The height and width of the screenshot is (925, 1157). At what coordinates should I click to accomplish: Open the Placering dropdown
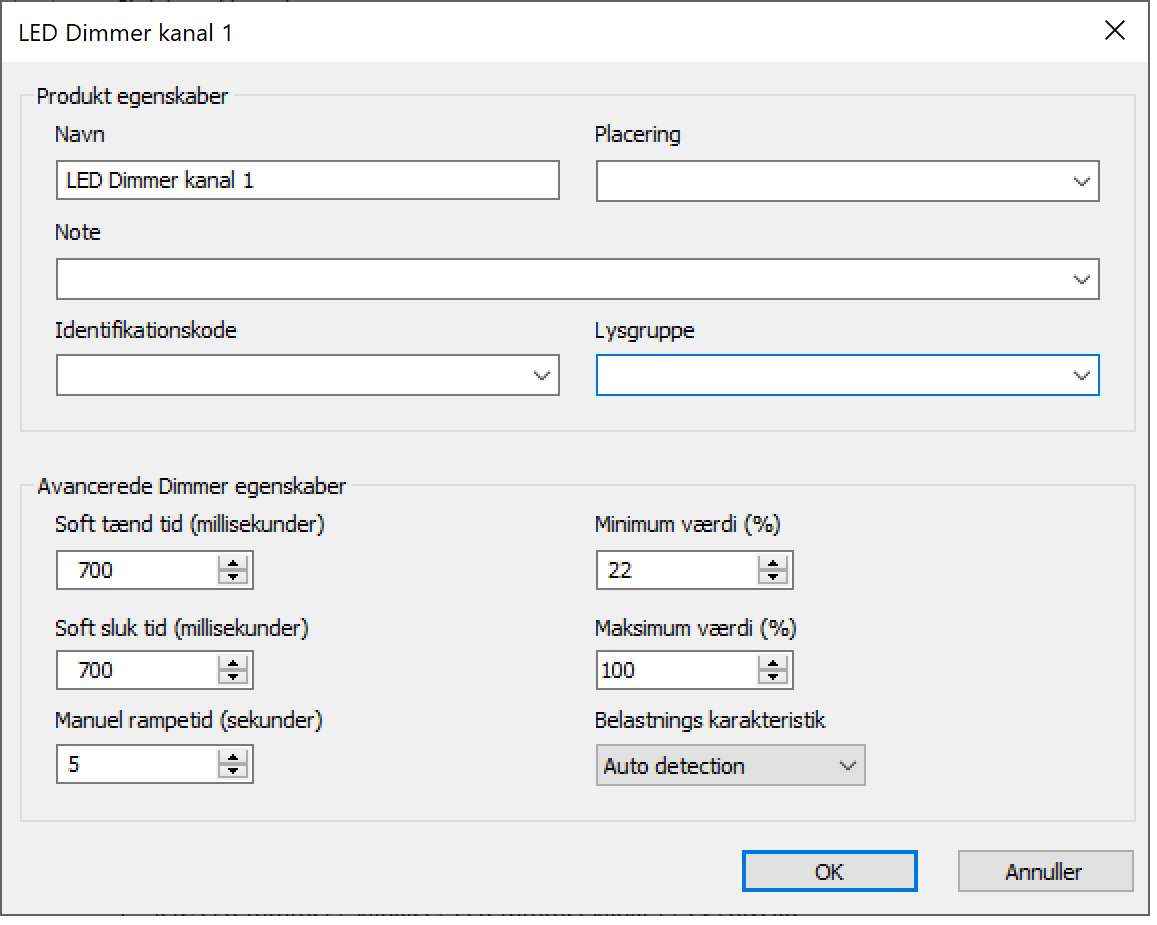1080,182
